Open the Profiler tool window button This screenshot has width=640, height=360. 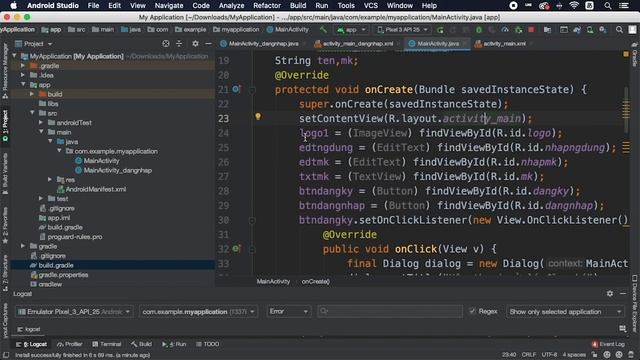click(70, 344)
